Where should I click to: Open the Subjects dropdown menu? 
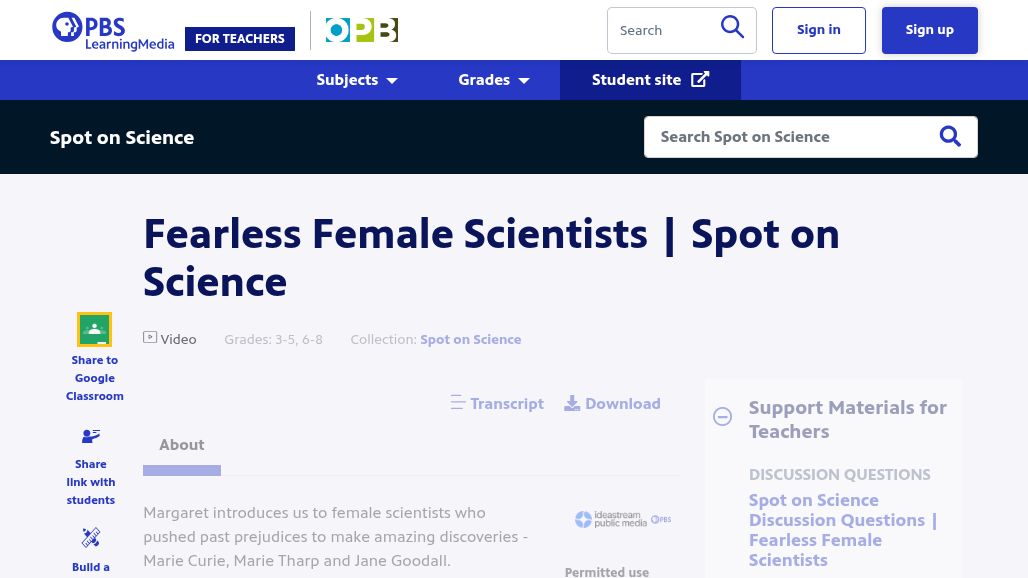tap(357, 80)
